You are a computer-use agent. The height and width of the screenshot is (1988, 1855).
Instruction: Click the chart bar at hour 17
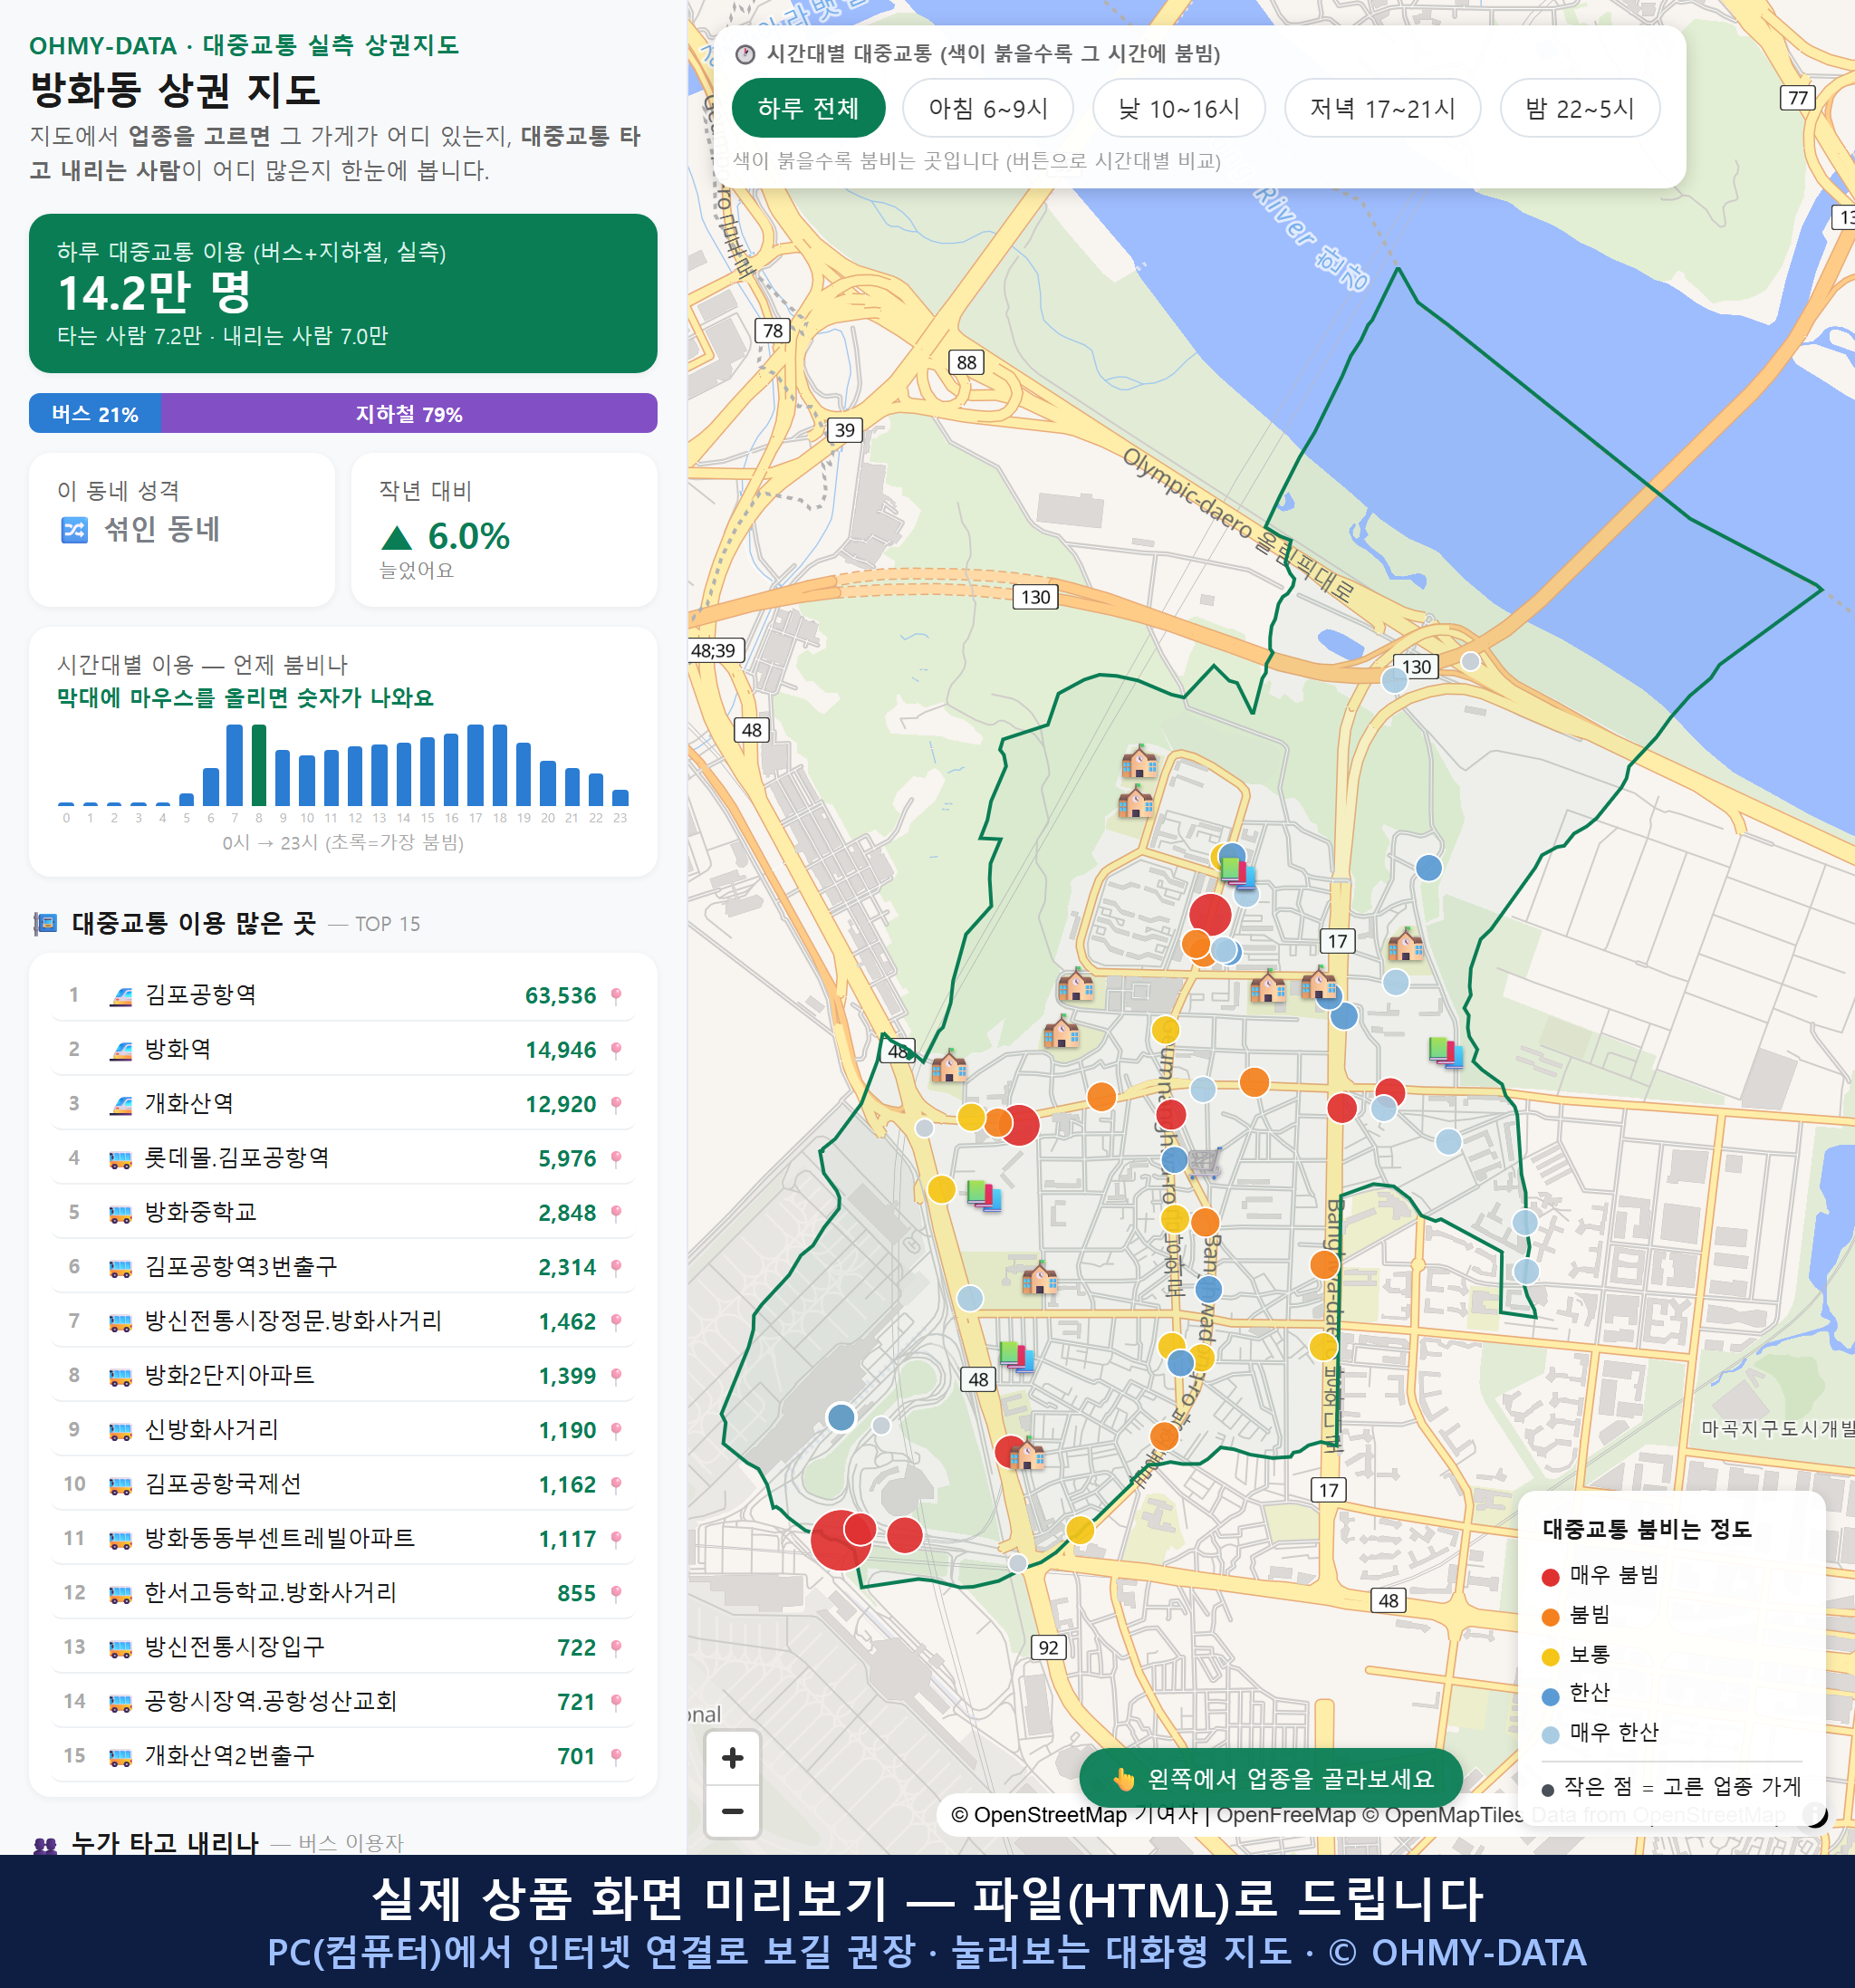point(476,765)
